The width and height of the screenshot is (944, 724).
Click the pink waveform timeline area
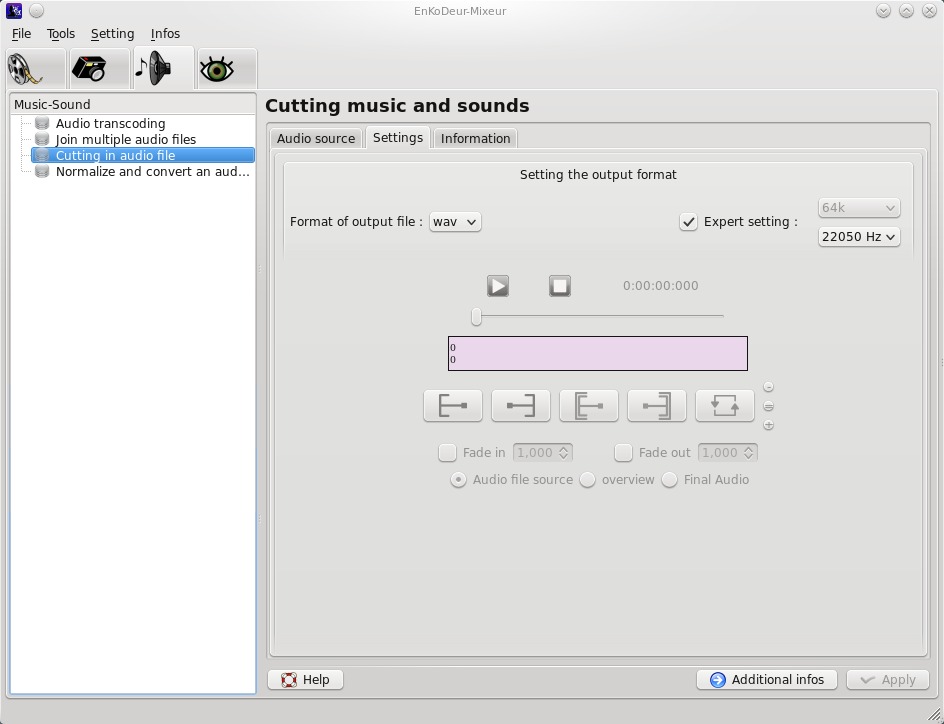598,353
